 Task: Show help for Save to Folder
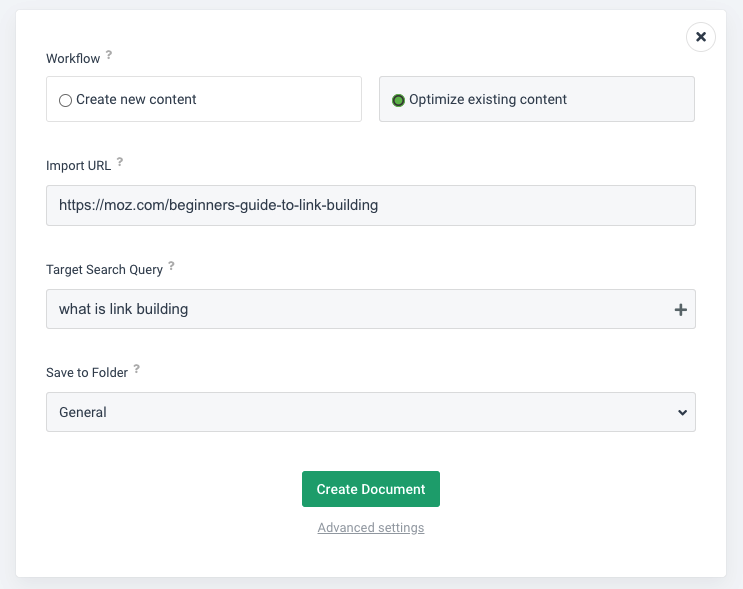click(137, 369)
